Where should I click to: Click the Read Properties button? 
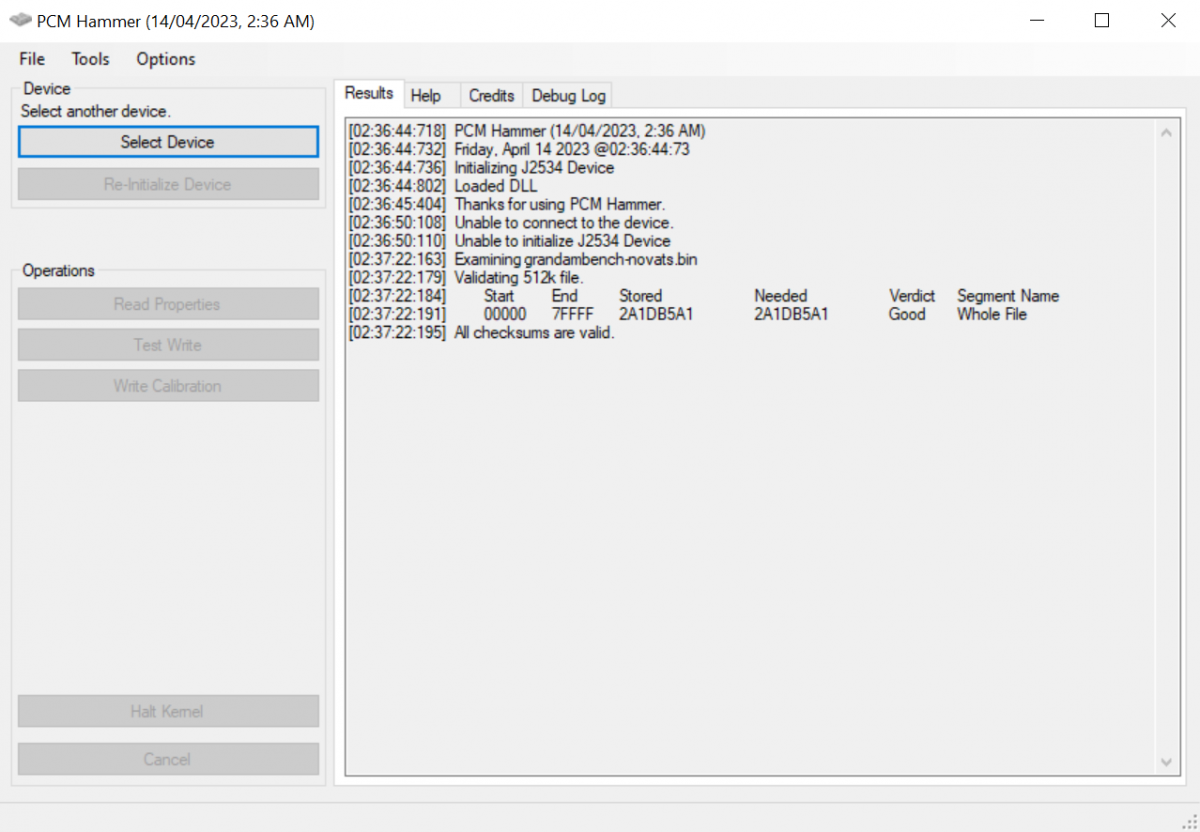[168, 304]
